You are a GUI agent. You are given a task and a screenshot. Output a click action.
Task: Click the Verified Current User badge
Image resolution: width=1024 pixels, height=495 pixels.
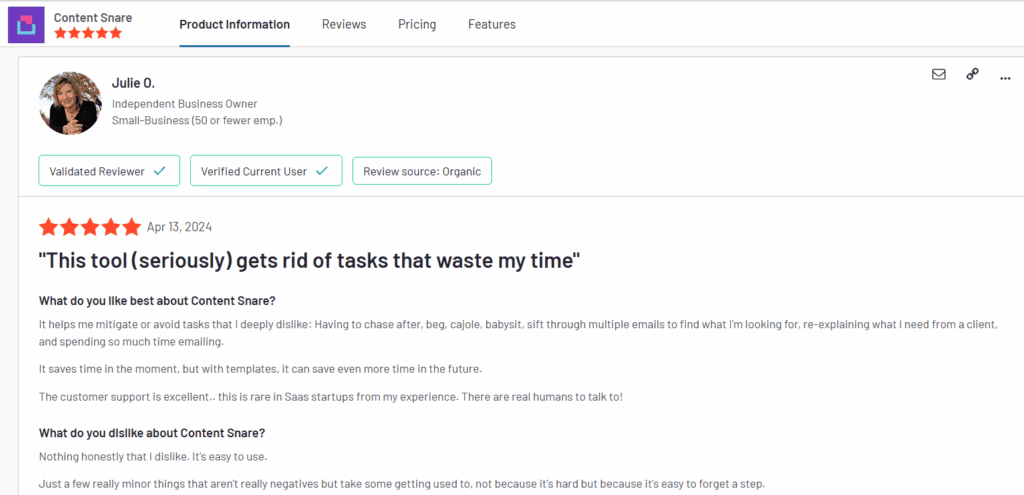[x=266, y=171]
